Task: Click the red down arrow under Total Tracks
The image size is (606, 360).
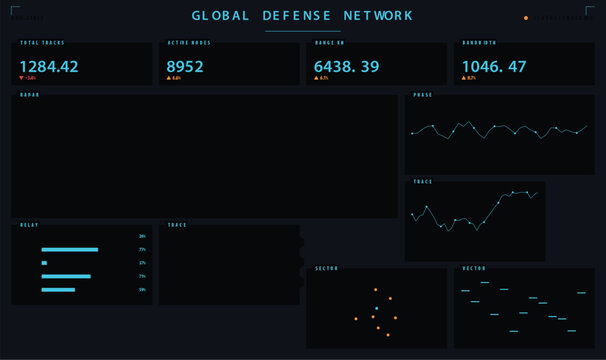Action: pyautogui.click(x=21, y=78)
